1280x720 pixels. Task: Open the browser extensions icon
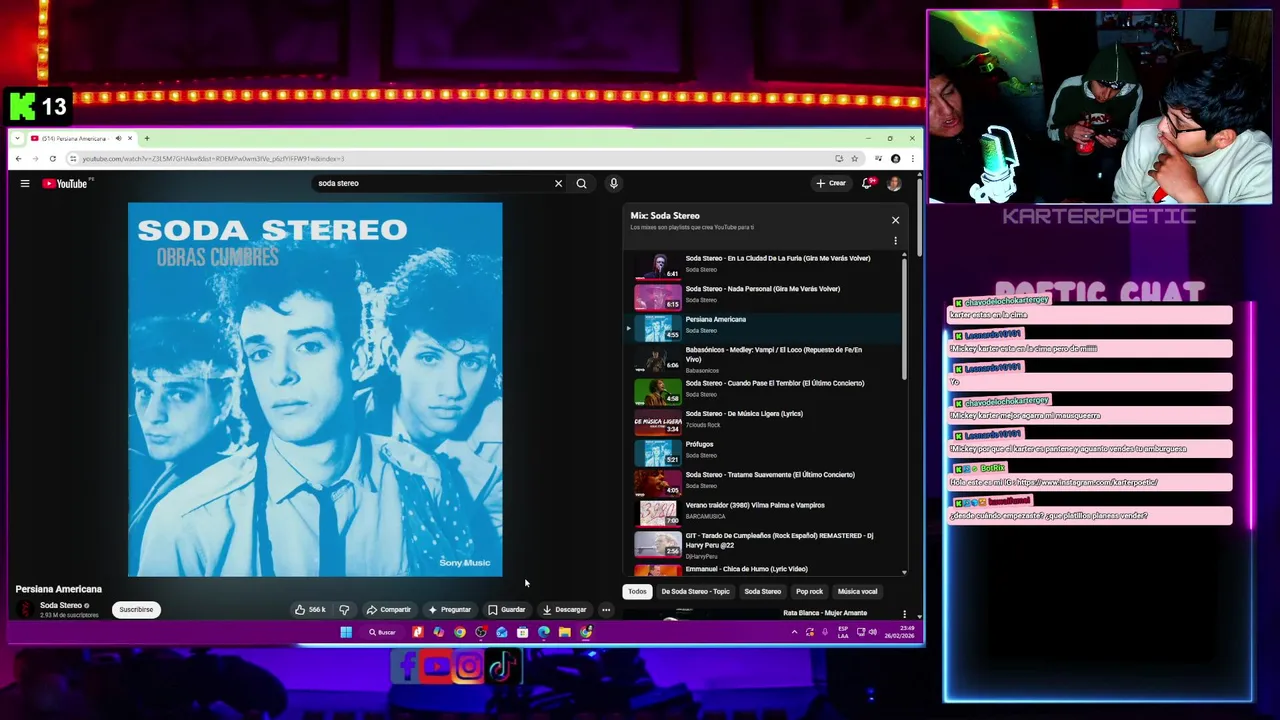pos(878,158)
